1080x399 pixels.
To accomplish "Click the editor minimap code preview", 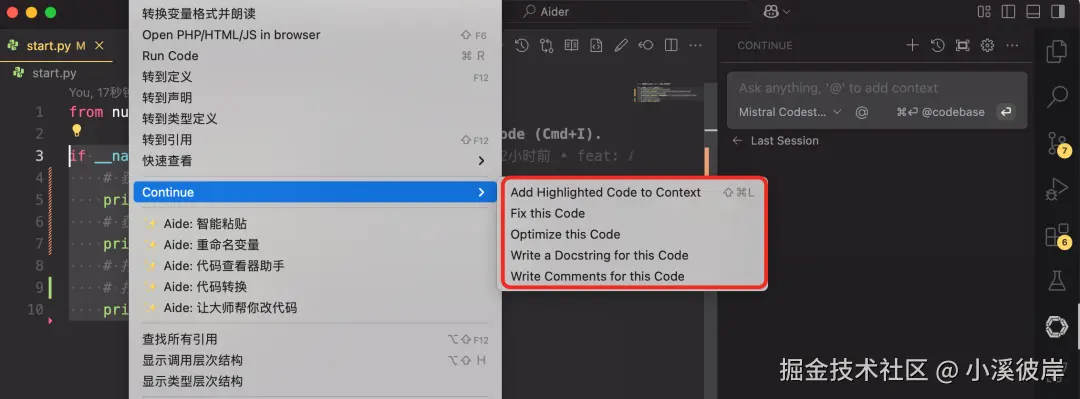I will (668, 92).
